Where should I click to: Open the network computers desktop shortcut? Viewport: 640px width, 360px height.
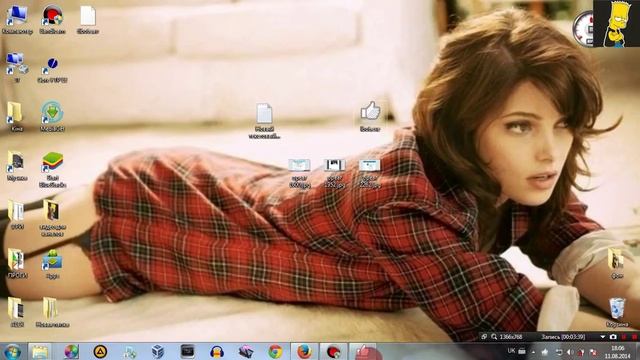17,67
